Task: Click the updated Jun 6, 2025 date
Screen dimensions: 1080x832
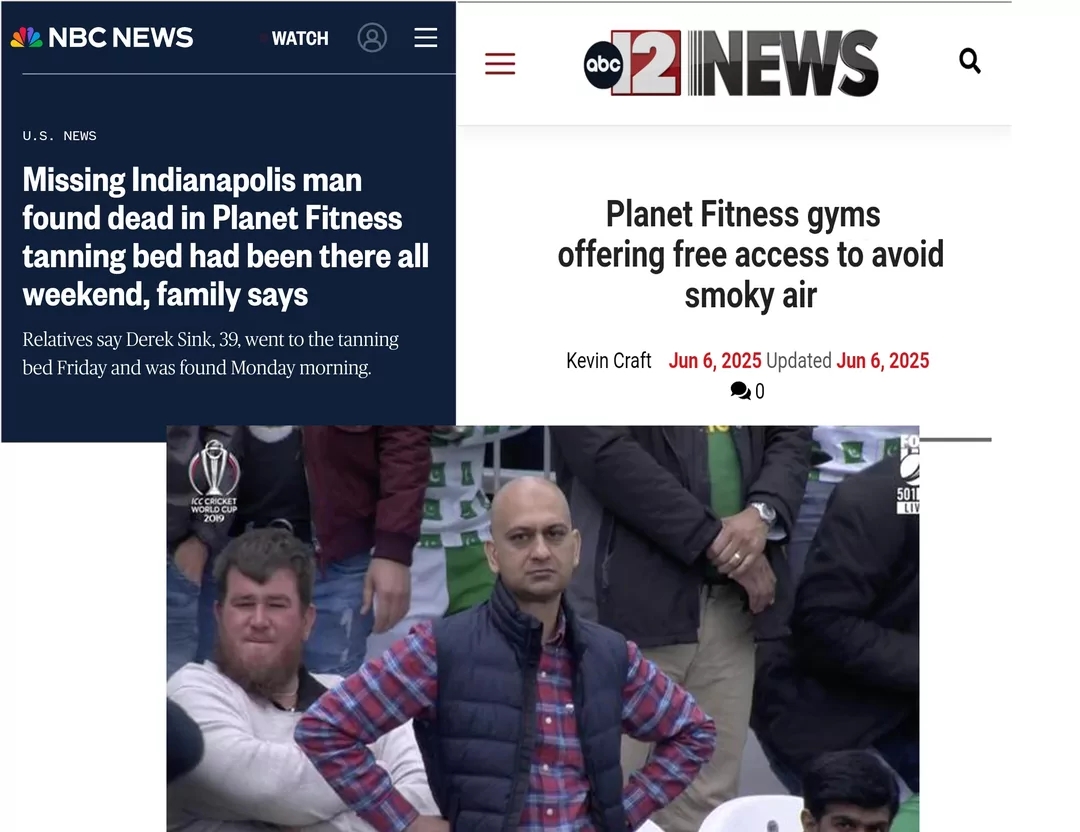Action: tap(882, 360)
